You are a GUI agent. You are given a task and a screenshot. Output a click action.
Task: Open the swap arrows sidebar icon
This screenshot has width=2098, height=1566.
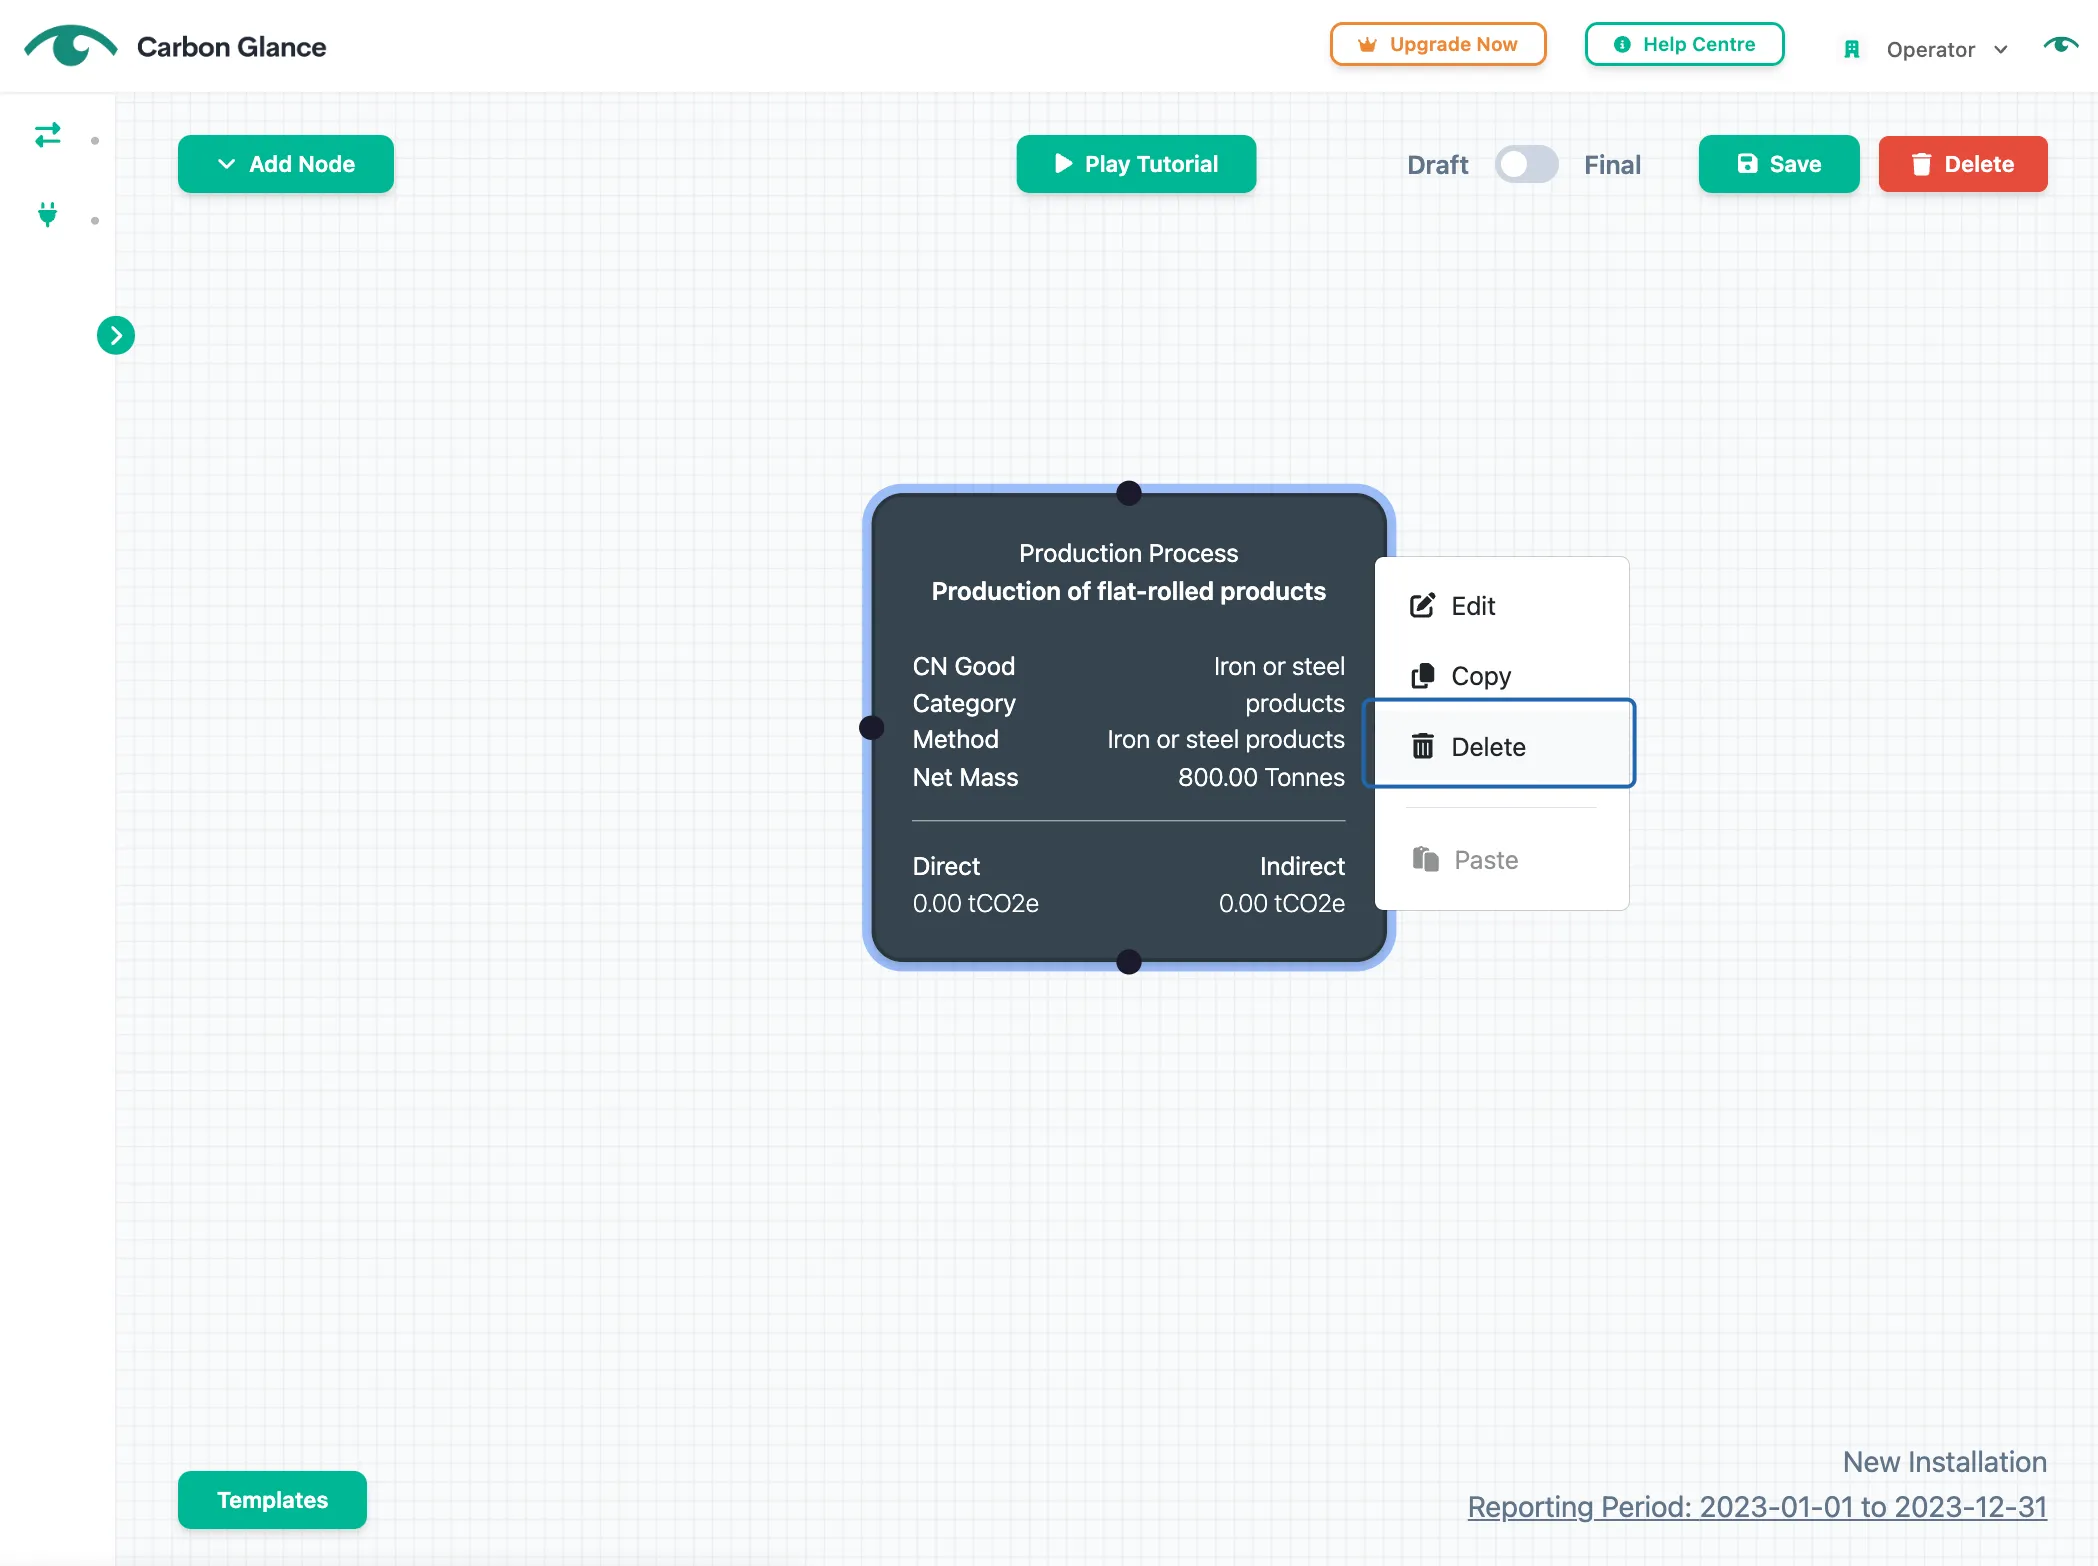48,135
